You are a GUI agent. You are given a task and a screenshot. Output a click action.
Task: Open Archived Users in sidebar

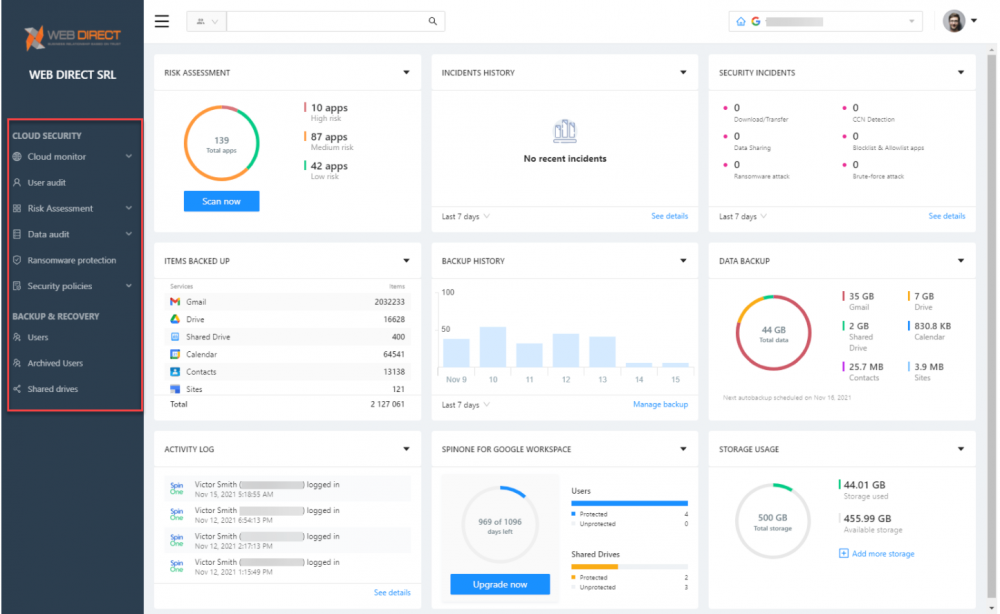coord(55,363)
